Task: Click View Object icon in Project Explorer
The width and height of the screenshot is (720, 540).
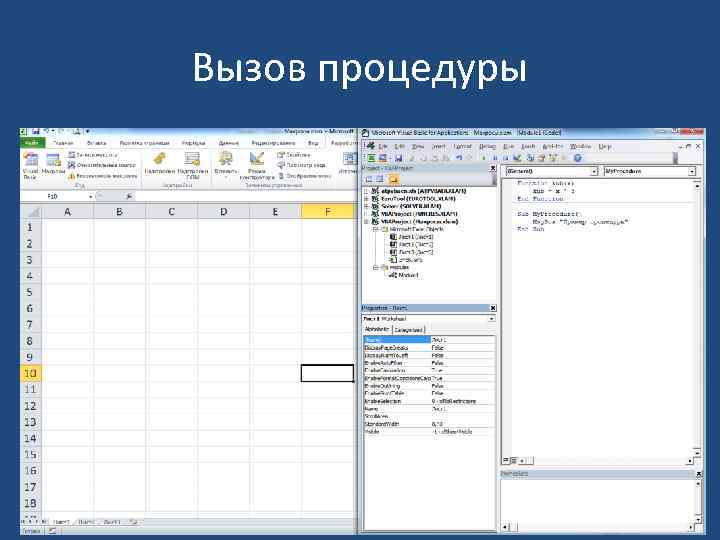Action: [x=380, y=179]
